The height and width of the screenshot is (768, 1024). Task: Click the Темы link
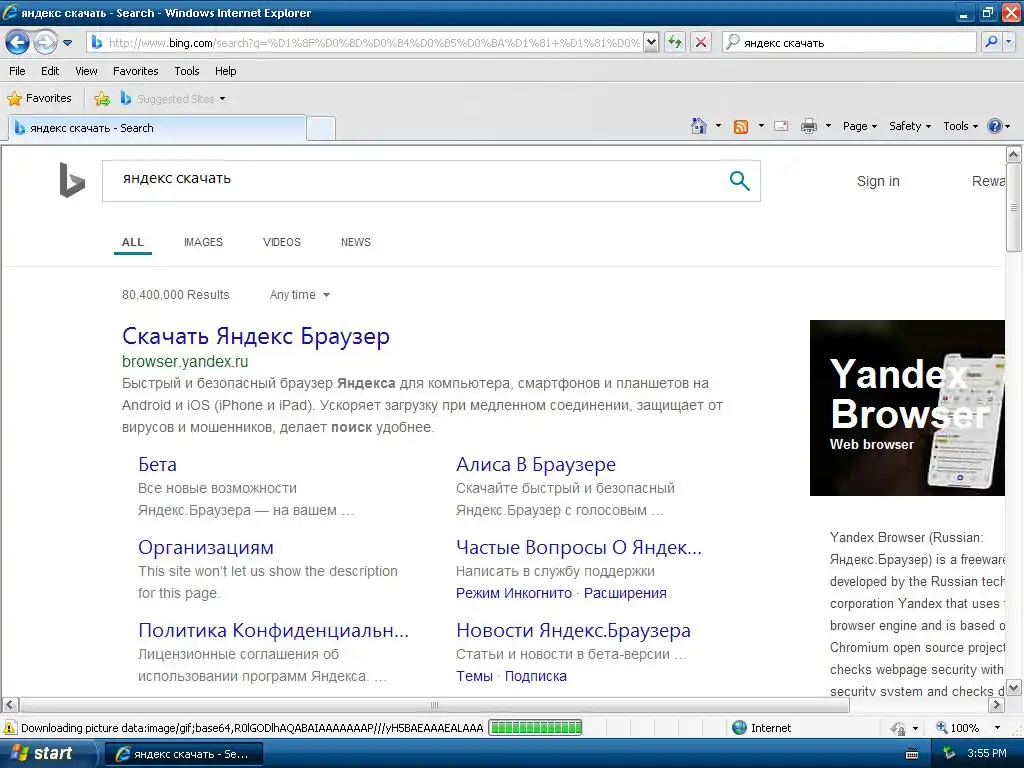click(x=474, y=677)
